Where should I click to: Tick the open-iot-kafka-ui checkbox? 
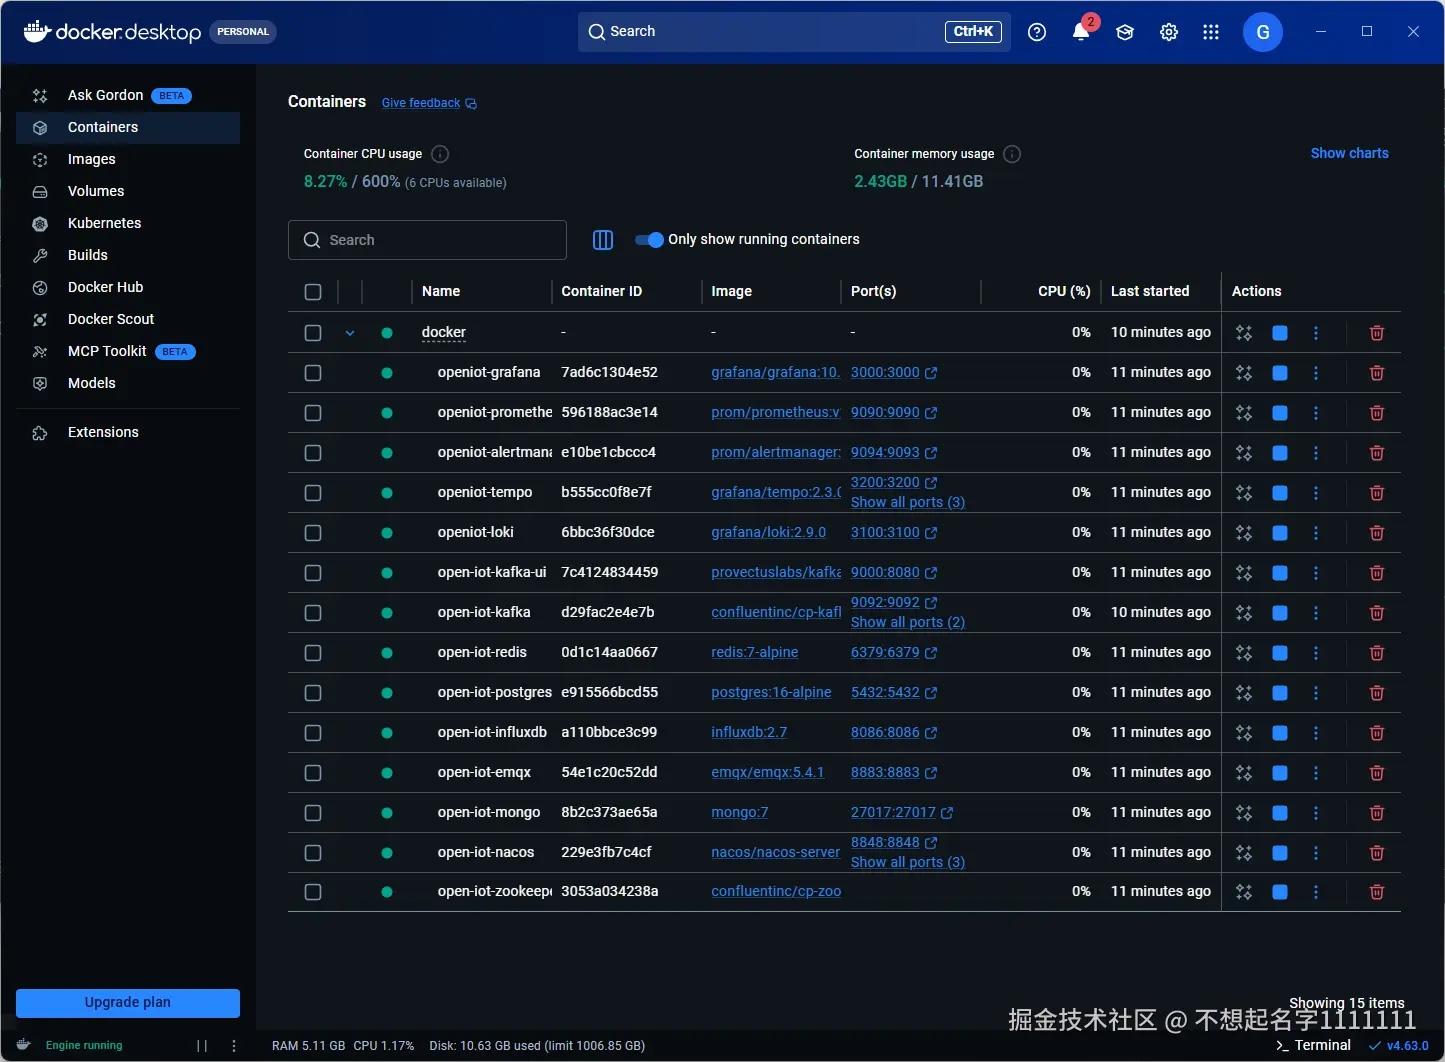313,573
